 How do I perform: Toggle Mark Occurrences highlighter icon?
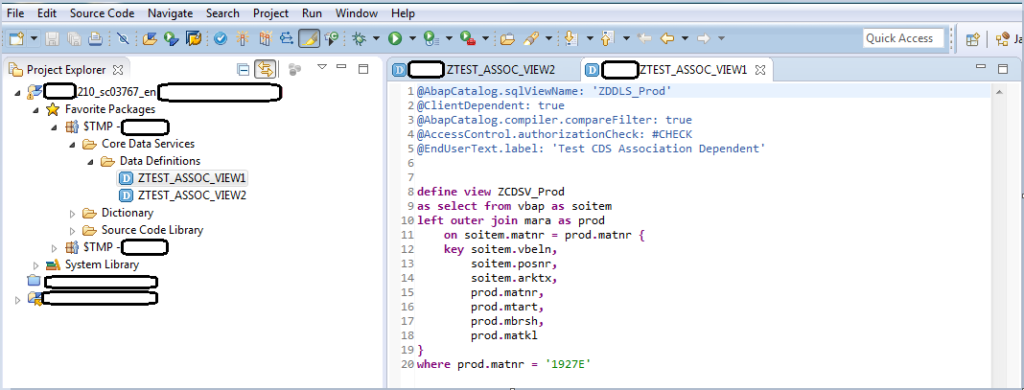point(309,39)
